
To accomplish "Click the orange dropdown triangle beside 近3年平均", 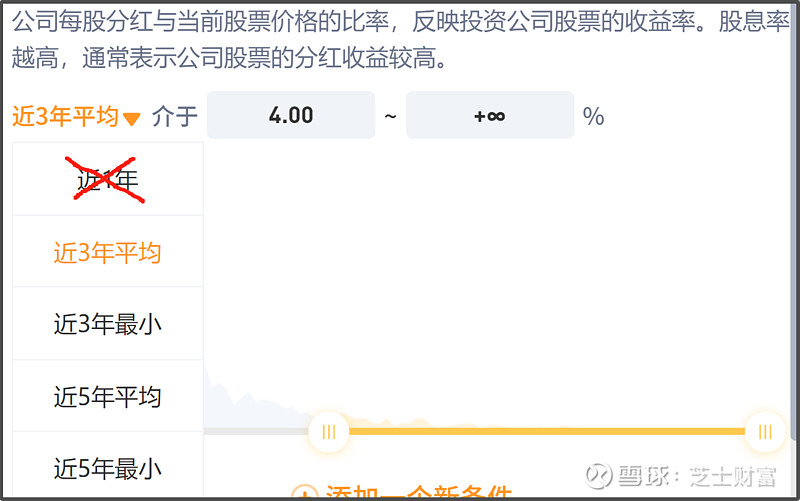I will [x=132, y=119].
